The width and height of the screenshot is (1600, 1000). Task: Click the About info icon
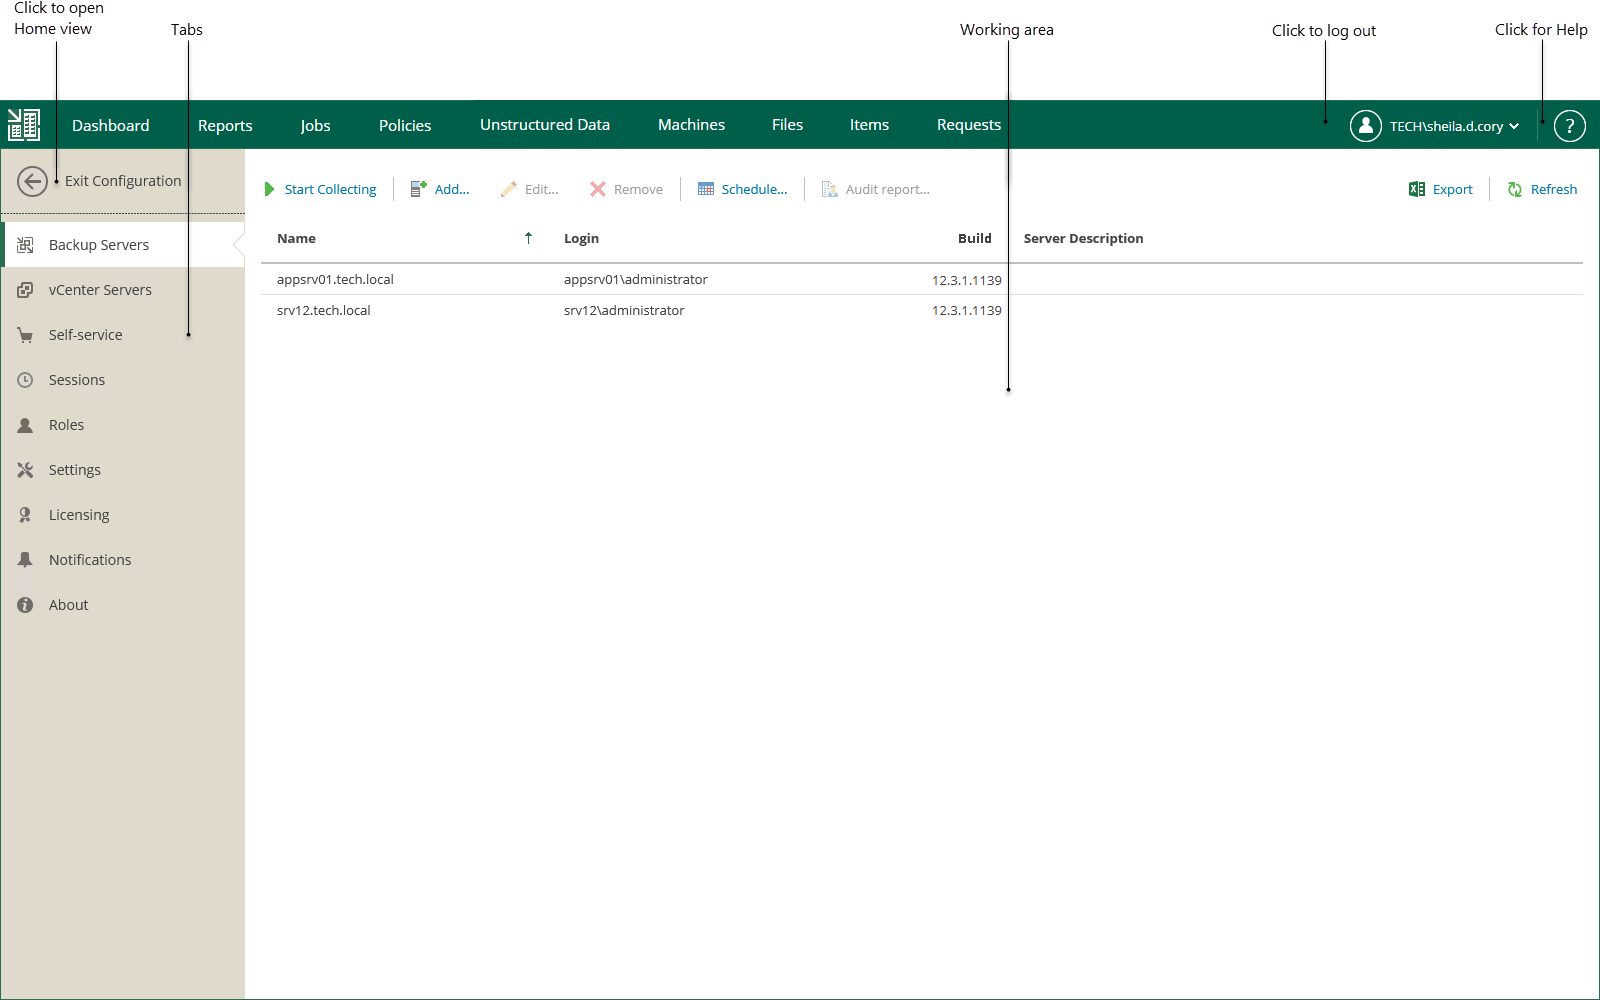coord(25,605)
